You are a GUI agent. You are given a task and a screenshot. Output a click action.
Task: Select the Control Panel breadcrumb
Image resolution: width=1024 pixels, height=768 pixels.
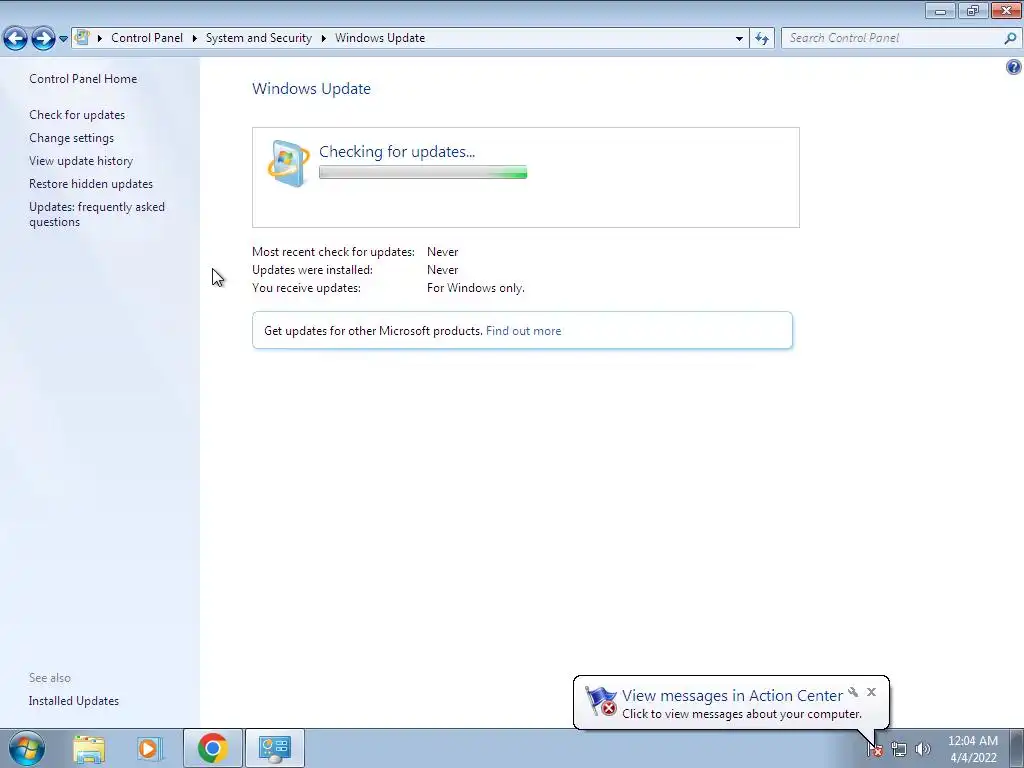[x=147, y=38]
